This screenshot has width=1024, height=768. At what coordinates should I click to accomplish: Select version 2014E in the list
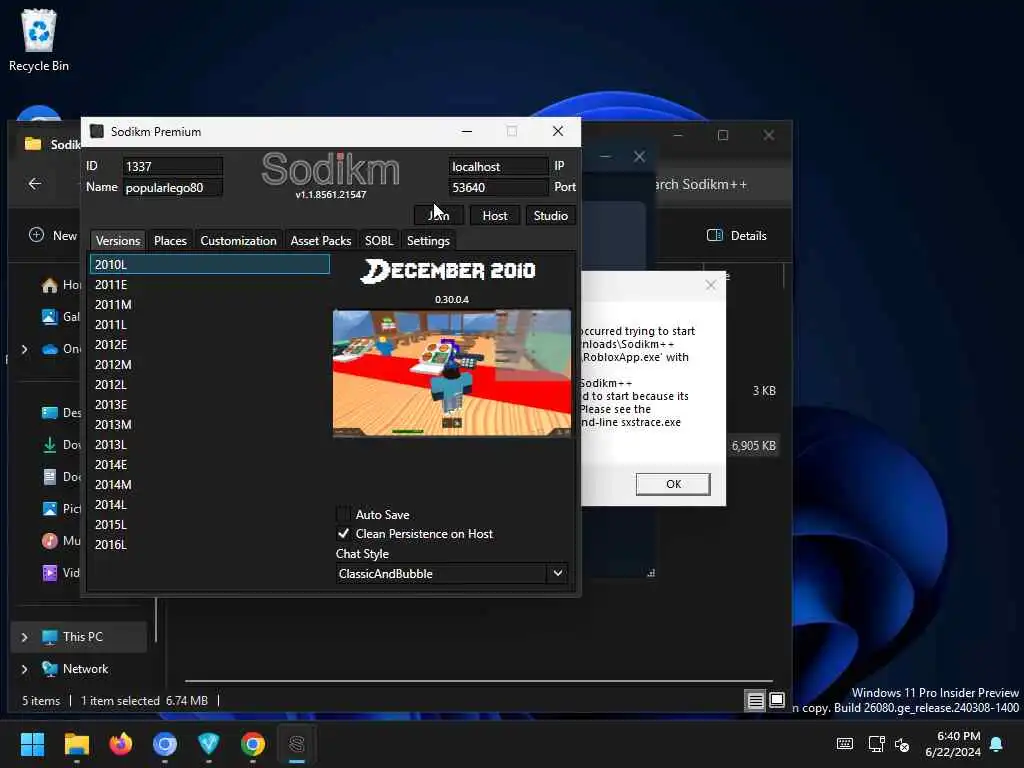(210, 465)
